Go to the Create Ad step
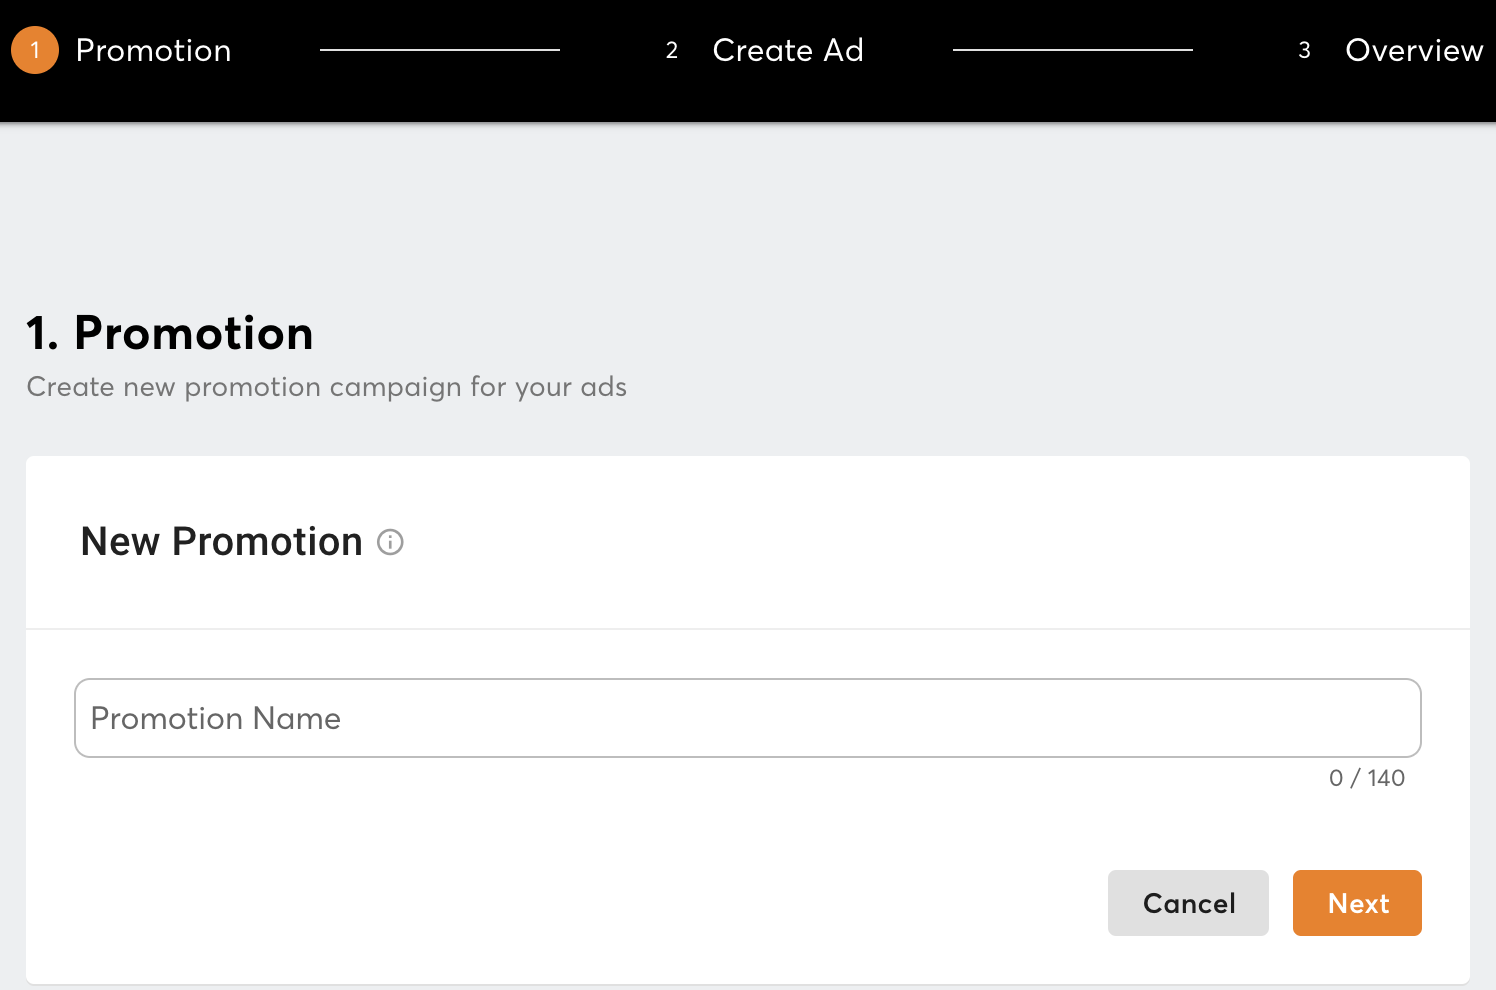1496x990 pixels. [x=788, y=50]
